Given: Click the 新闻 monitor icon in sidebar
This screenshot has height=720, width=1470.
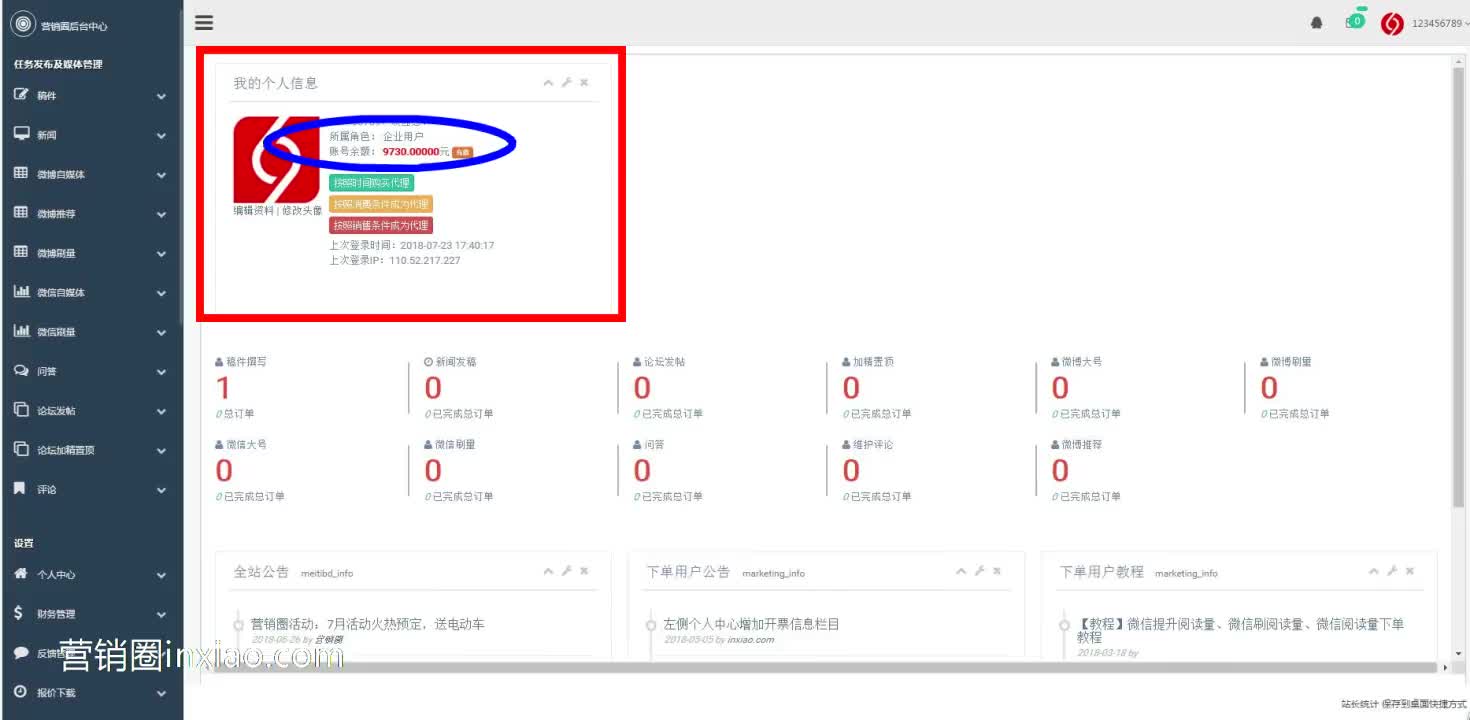Looking at the screenshot, I should [x=21, y=134].
